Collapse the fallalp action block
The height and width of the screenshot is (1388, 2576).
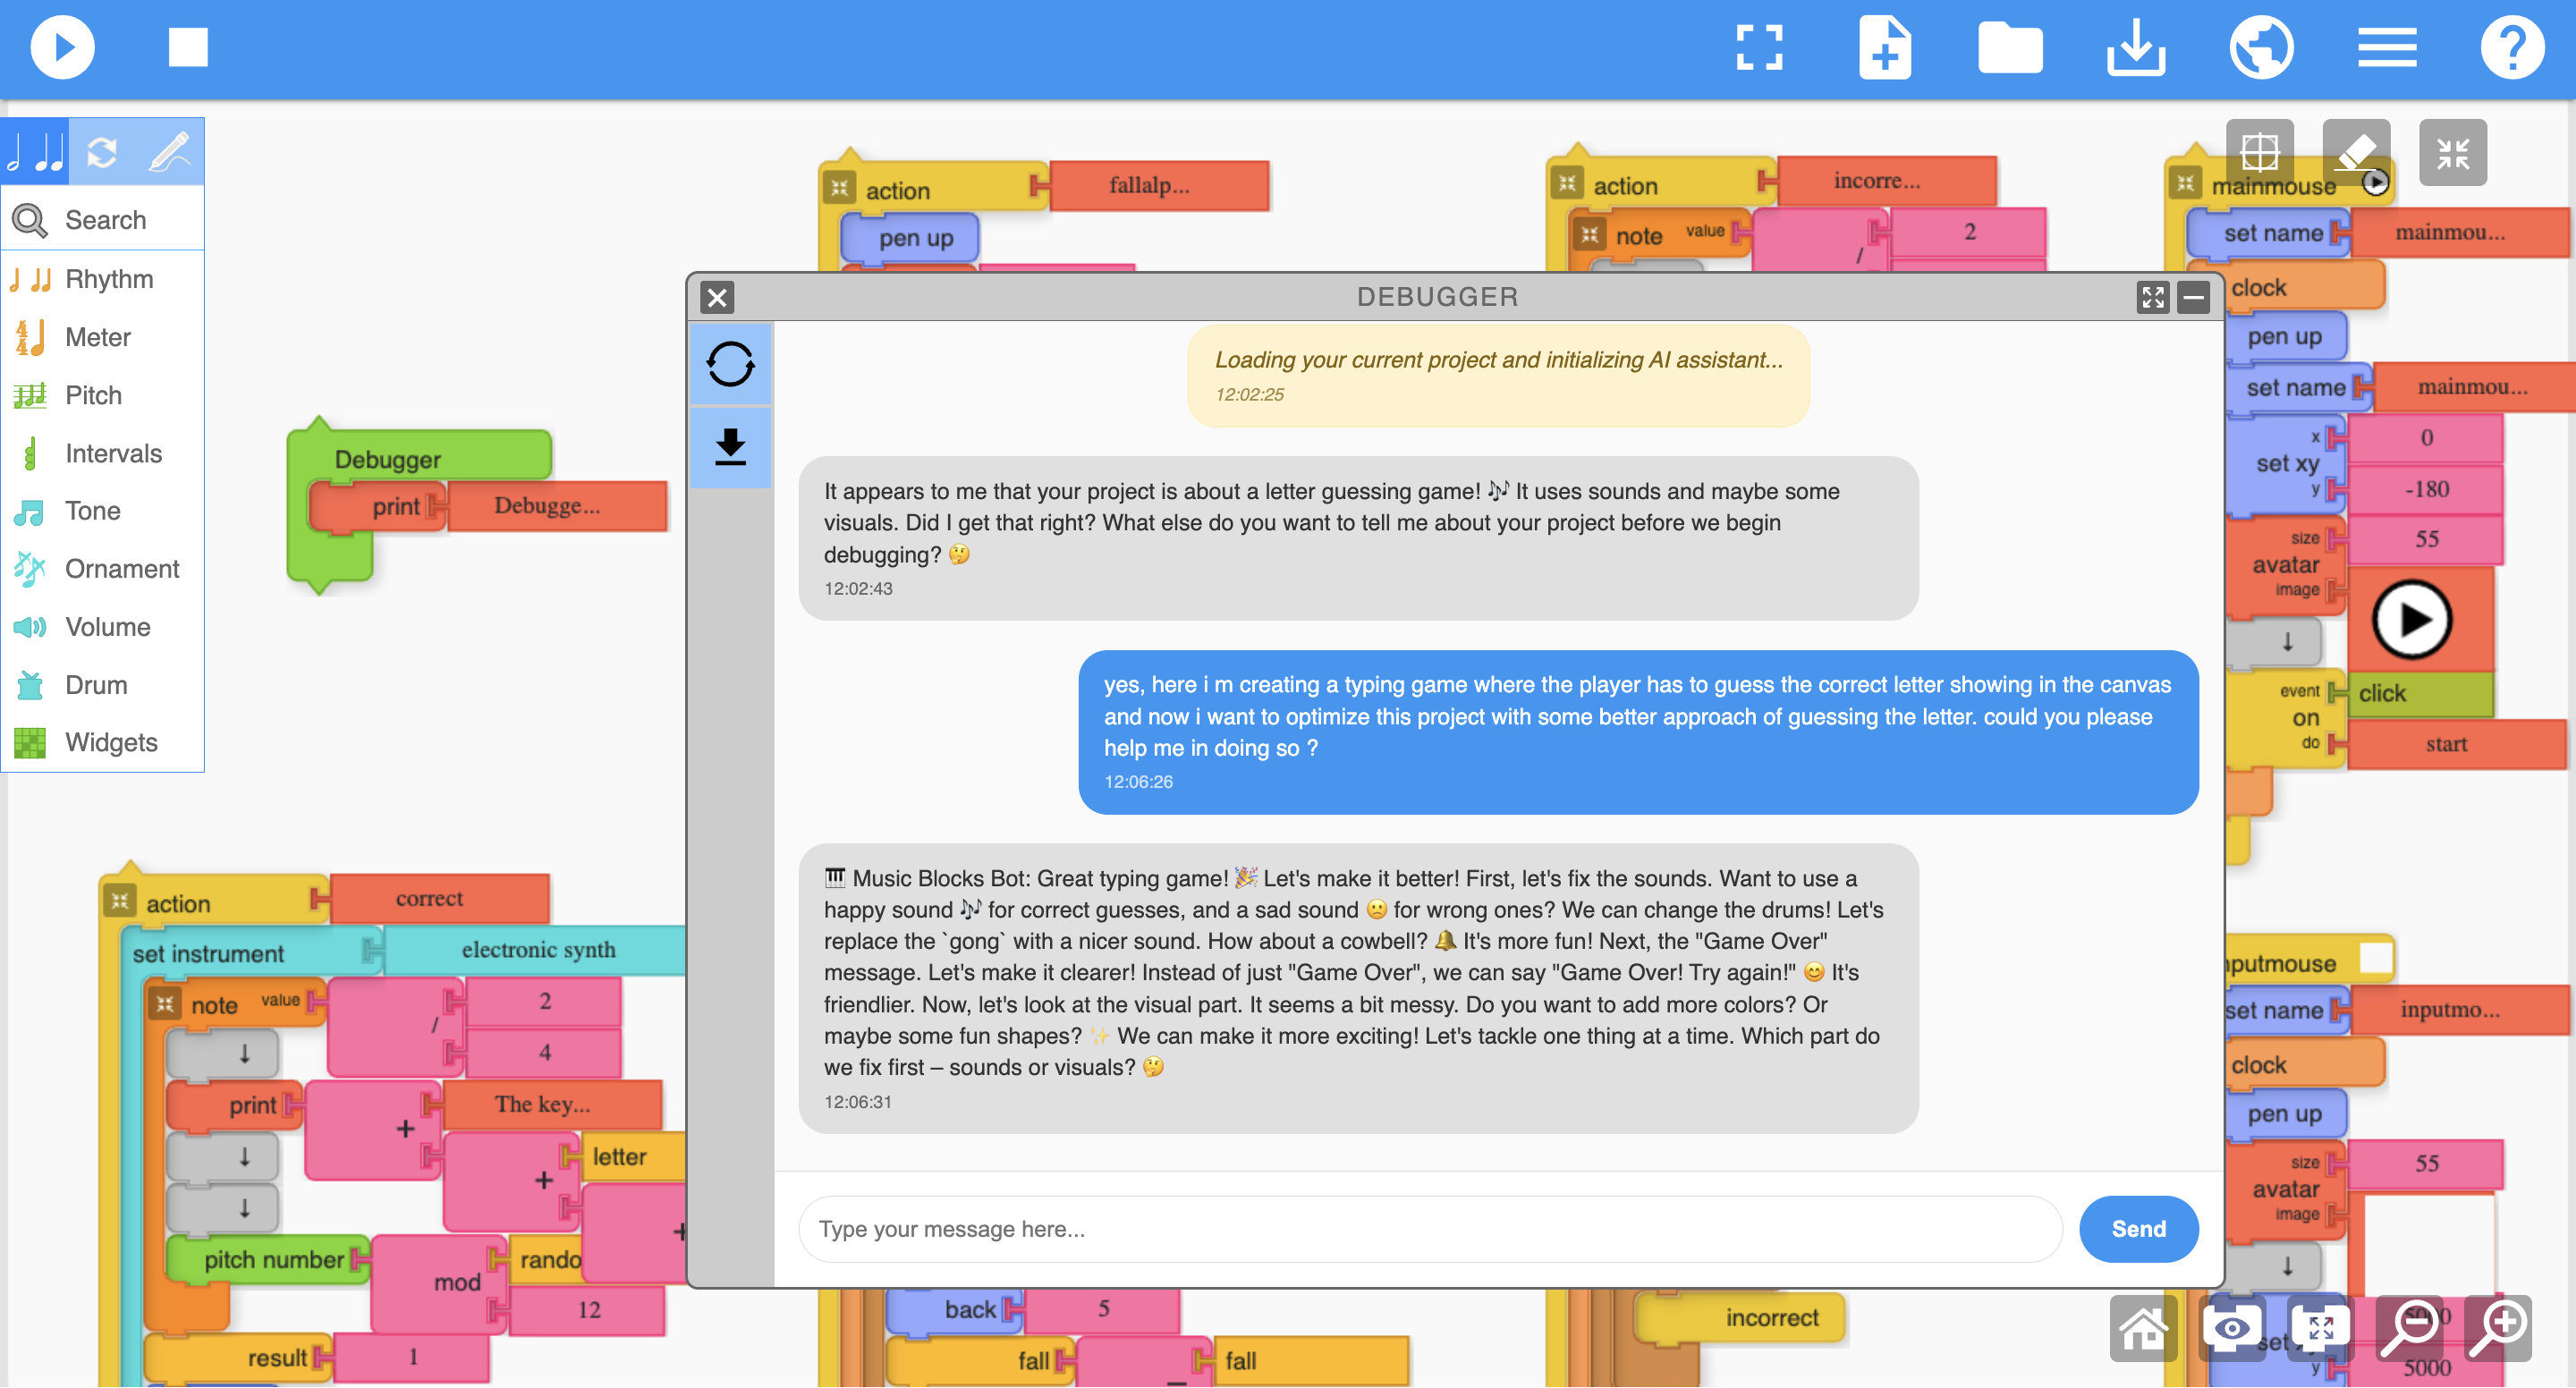(839, 188)
